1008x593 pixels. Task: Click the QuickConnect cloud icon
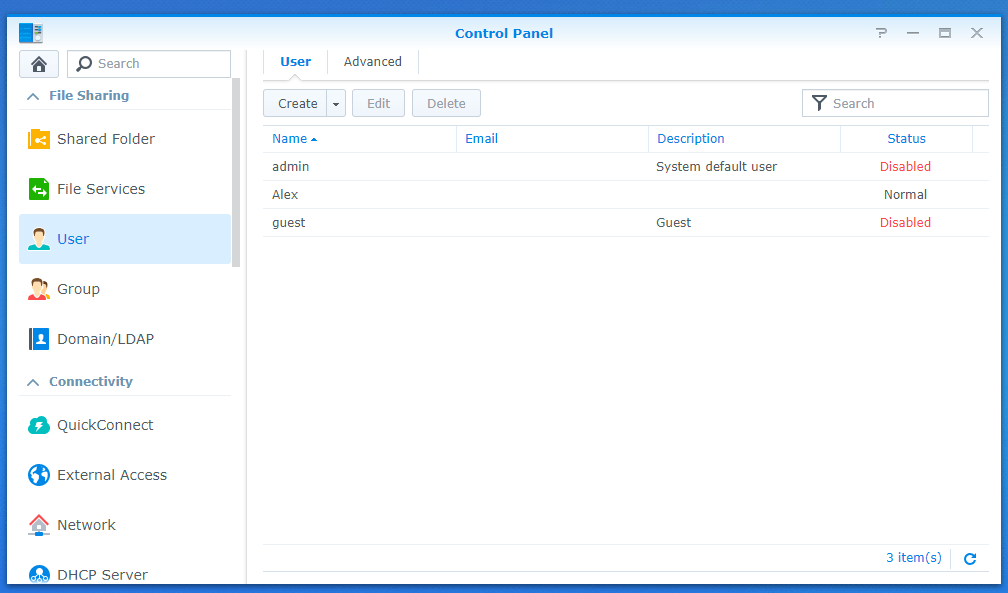tap(39, 425)
